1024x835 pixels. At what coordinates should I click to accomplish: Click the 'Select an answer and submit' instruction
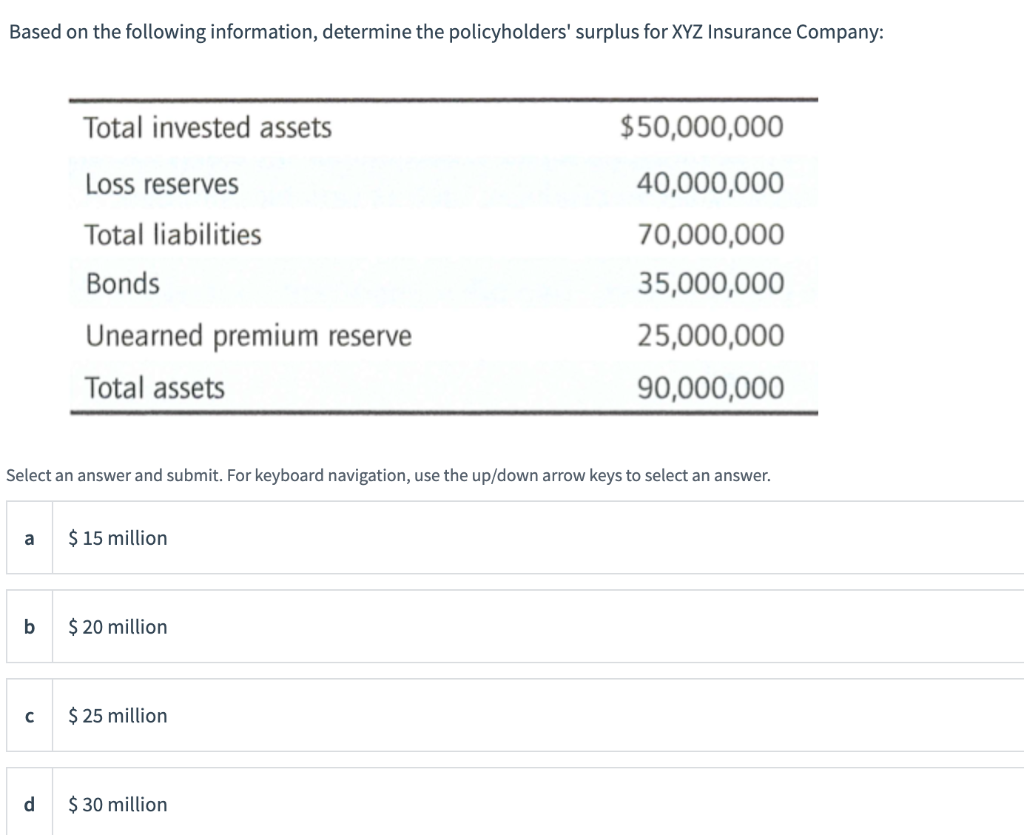click(x=389, y=475)
